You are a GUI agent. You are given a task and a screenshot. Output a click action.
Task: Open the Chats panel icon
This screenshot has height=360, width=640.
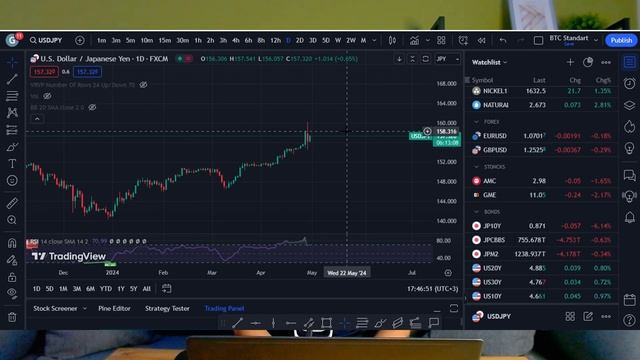coord(629,176)
